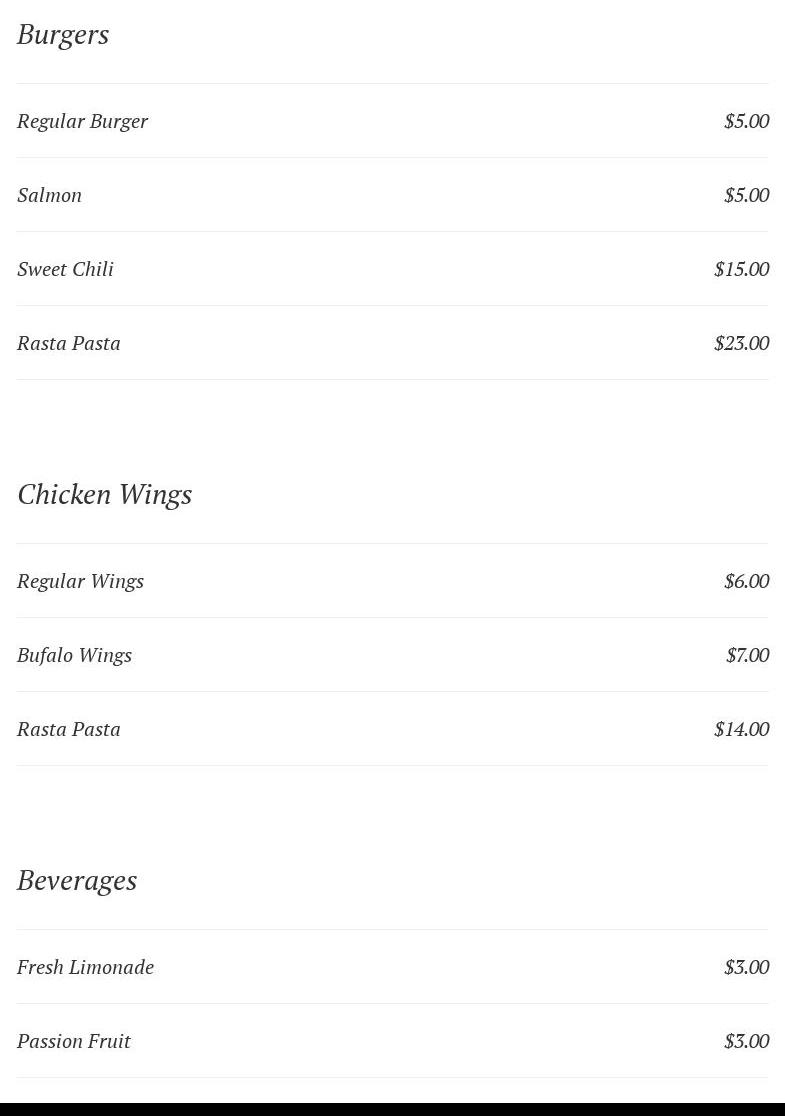Image resolution: width=785 pixels, height=1116 pixels.
Task: Click the Burgers section heading
Action: click(x=63, y=35)
